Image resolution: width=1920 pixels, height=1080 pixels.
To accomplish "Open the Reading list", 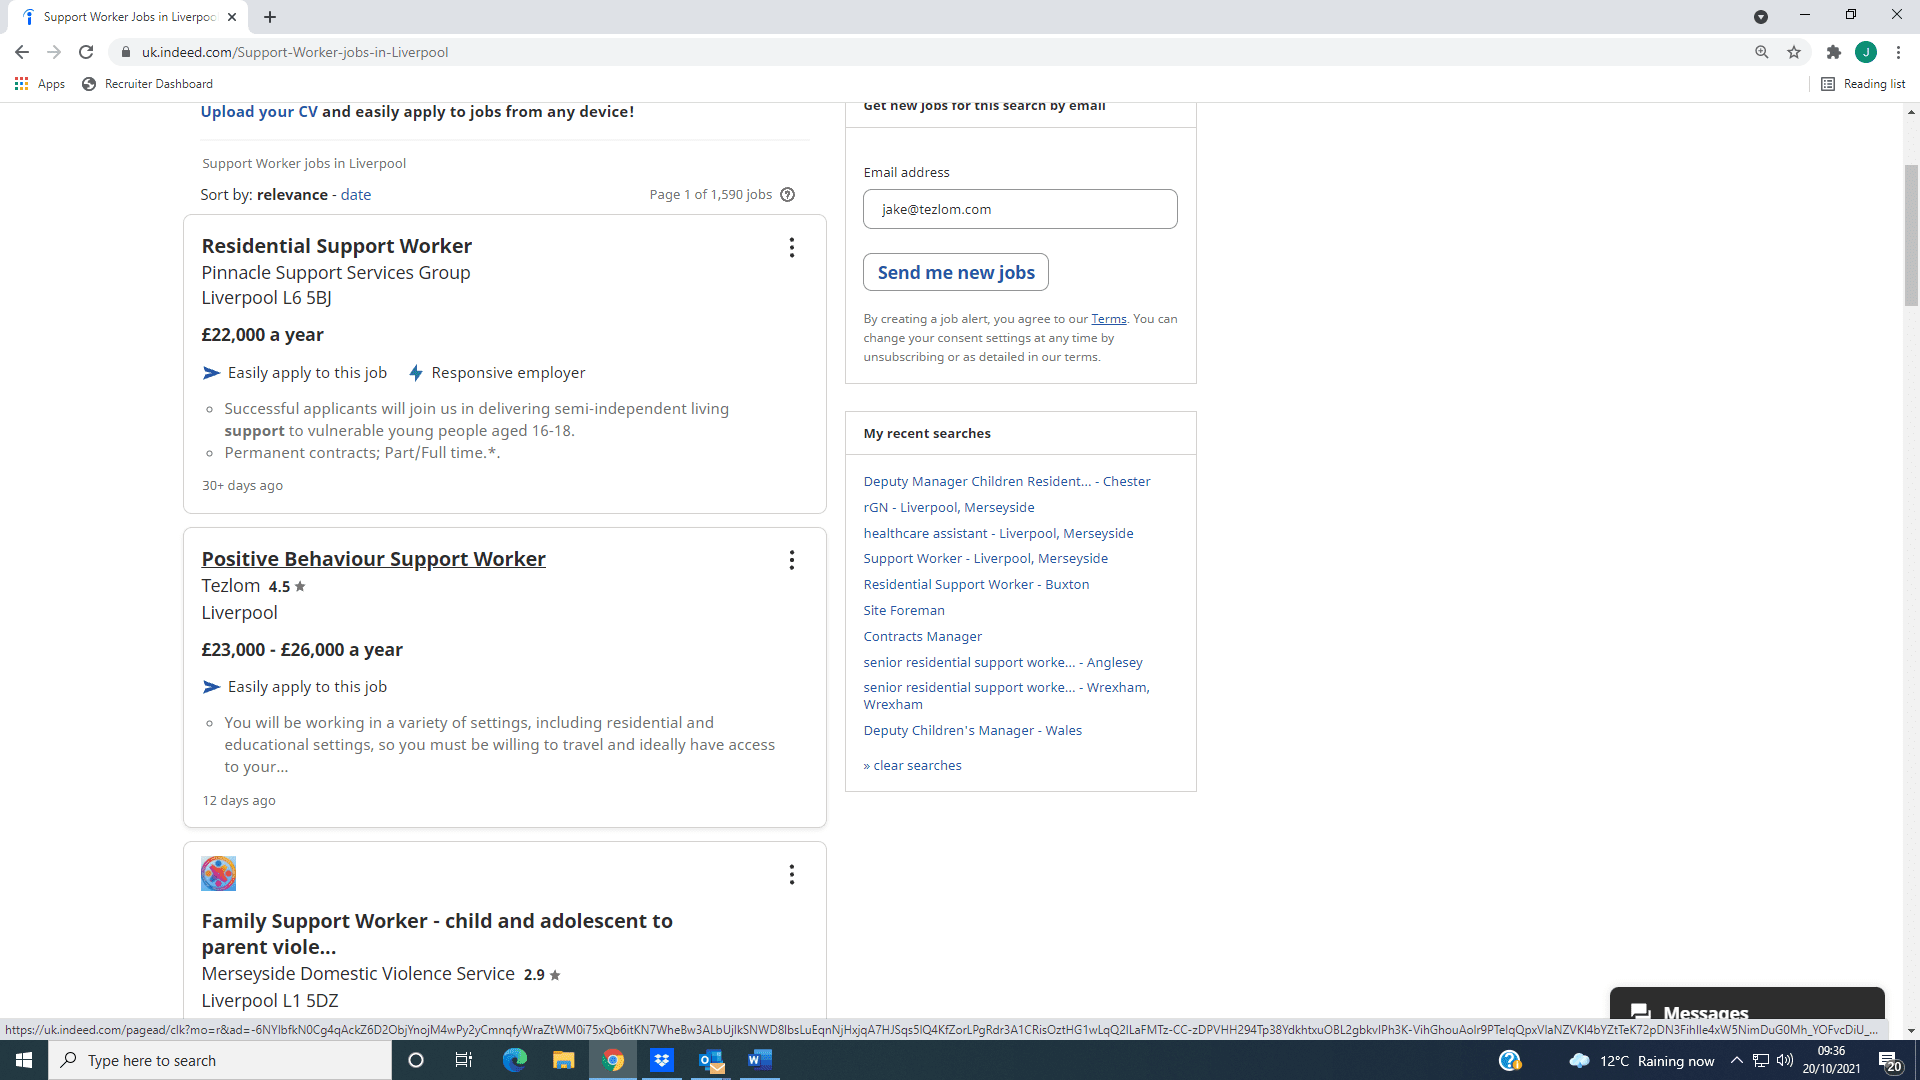I will coord(1863,84).
